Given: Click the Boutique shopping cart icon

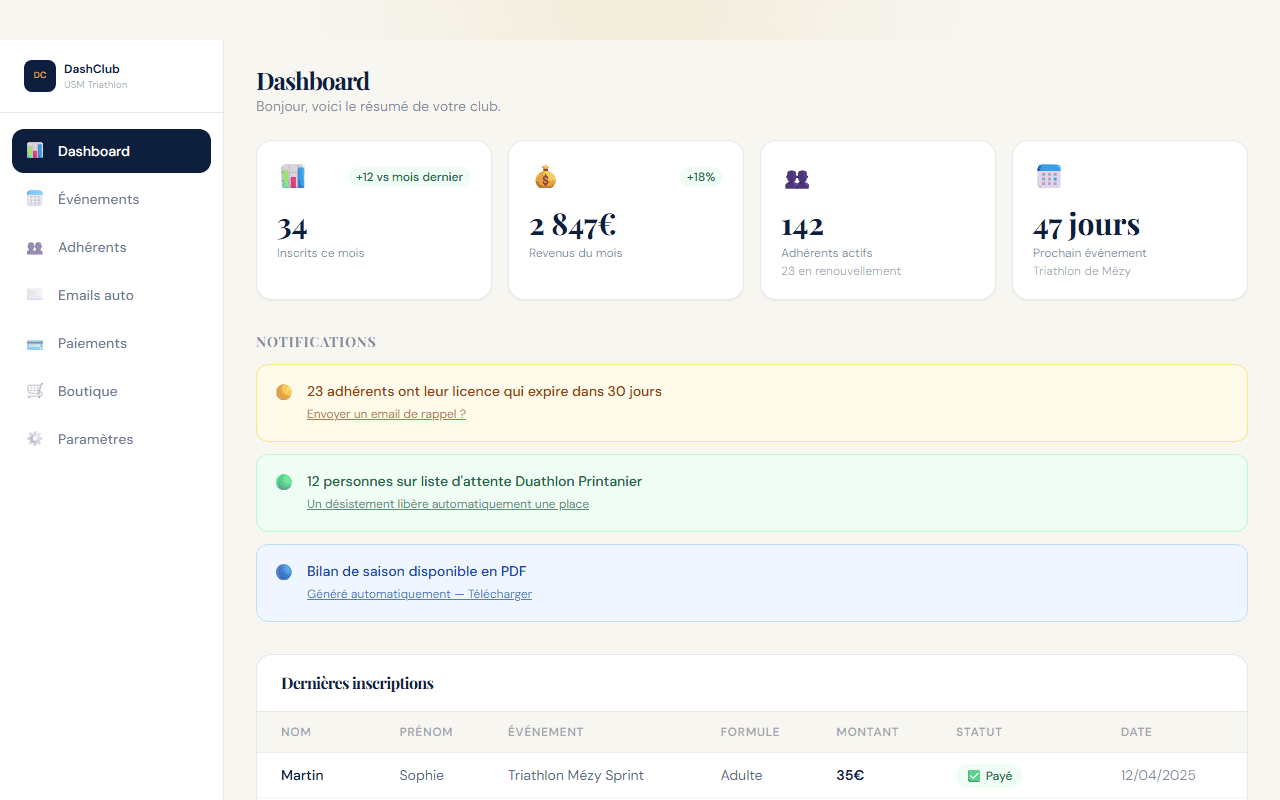Looking at the screenshot, I should pos(35,391).
